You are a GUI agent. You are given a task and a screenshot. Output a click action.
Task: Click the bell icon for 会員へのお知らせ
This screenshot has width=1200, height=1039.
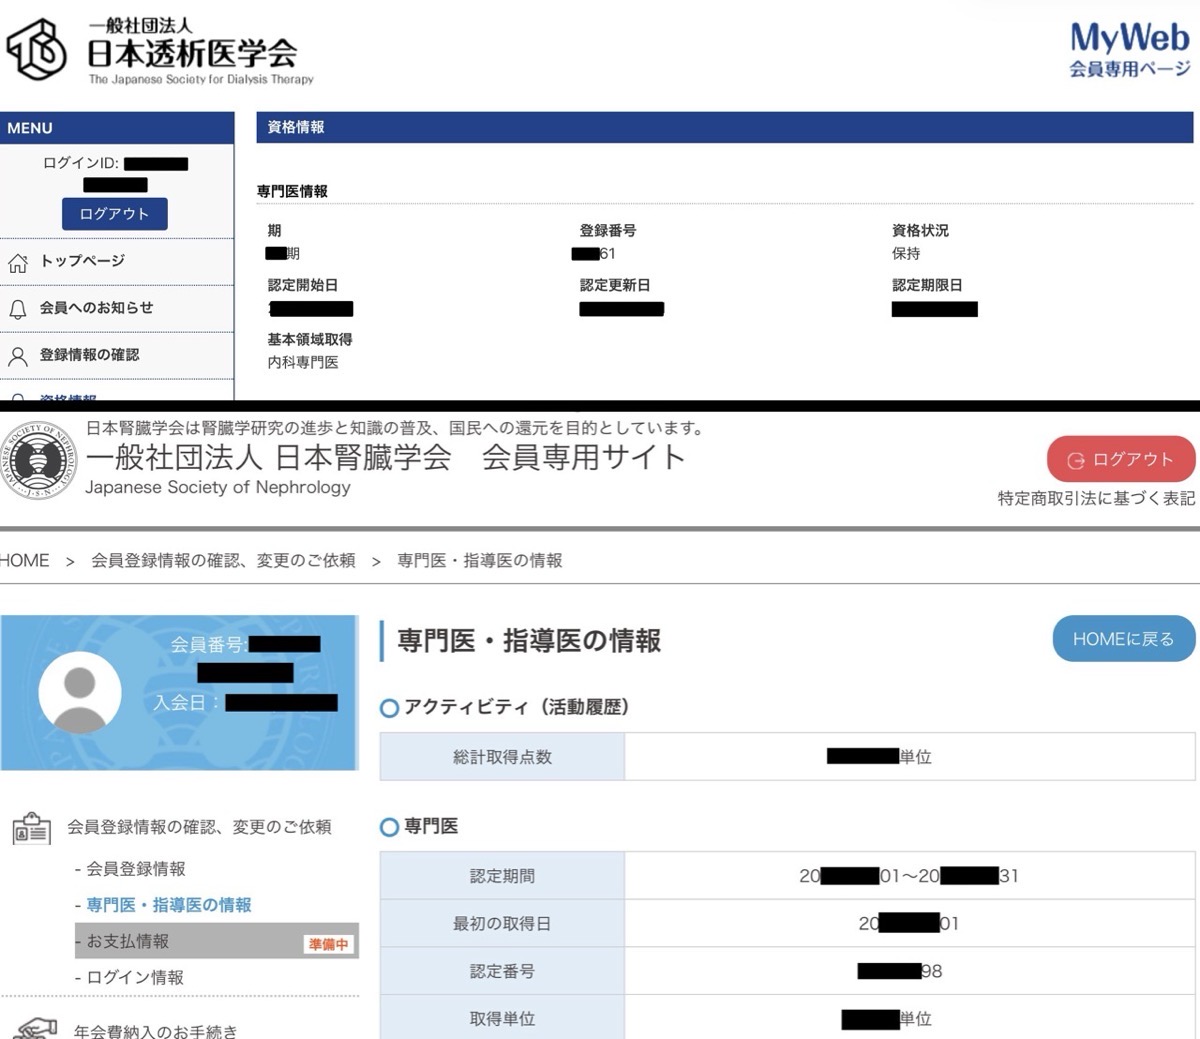[x=16, y=308]
